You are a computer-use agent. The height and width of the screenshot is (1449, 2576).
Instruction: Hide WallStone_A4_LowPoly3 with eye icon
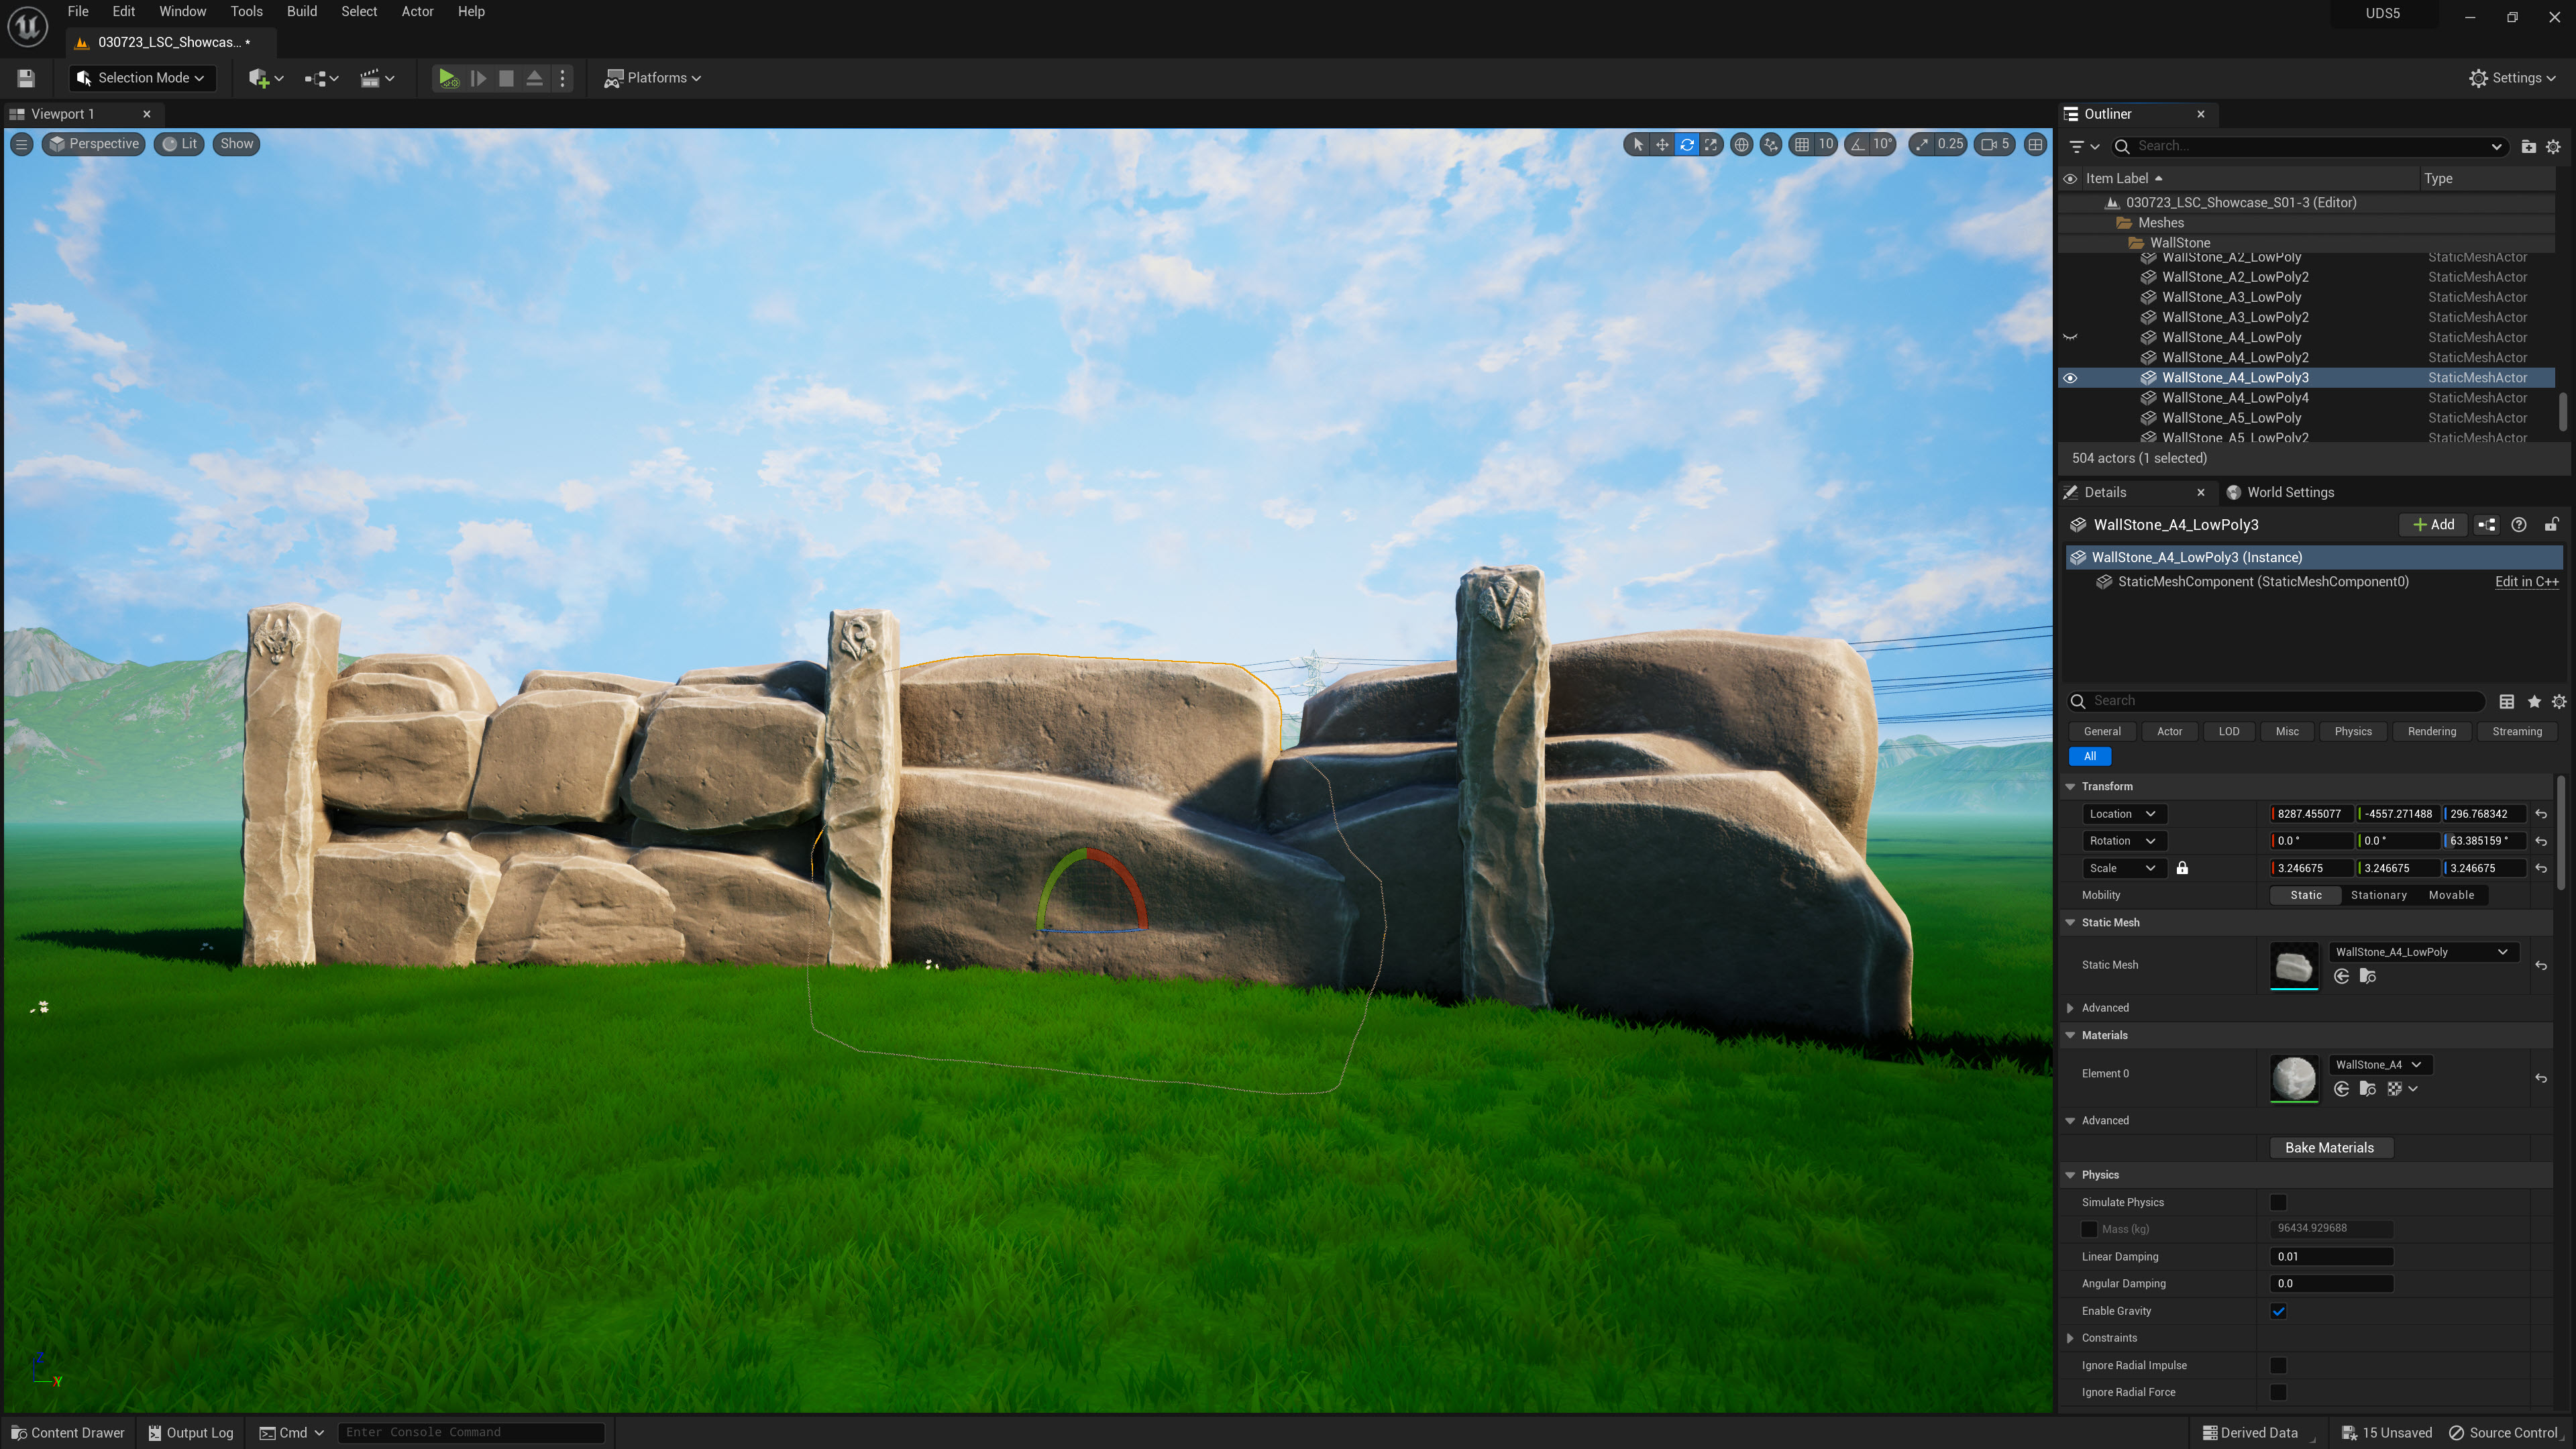2070,378
